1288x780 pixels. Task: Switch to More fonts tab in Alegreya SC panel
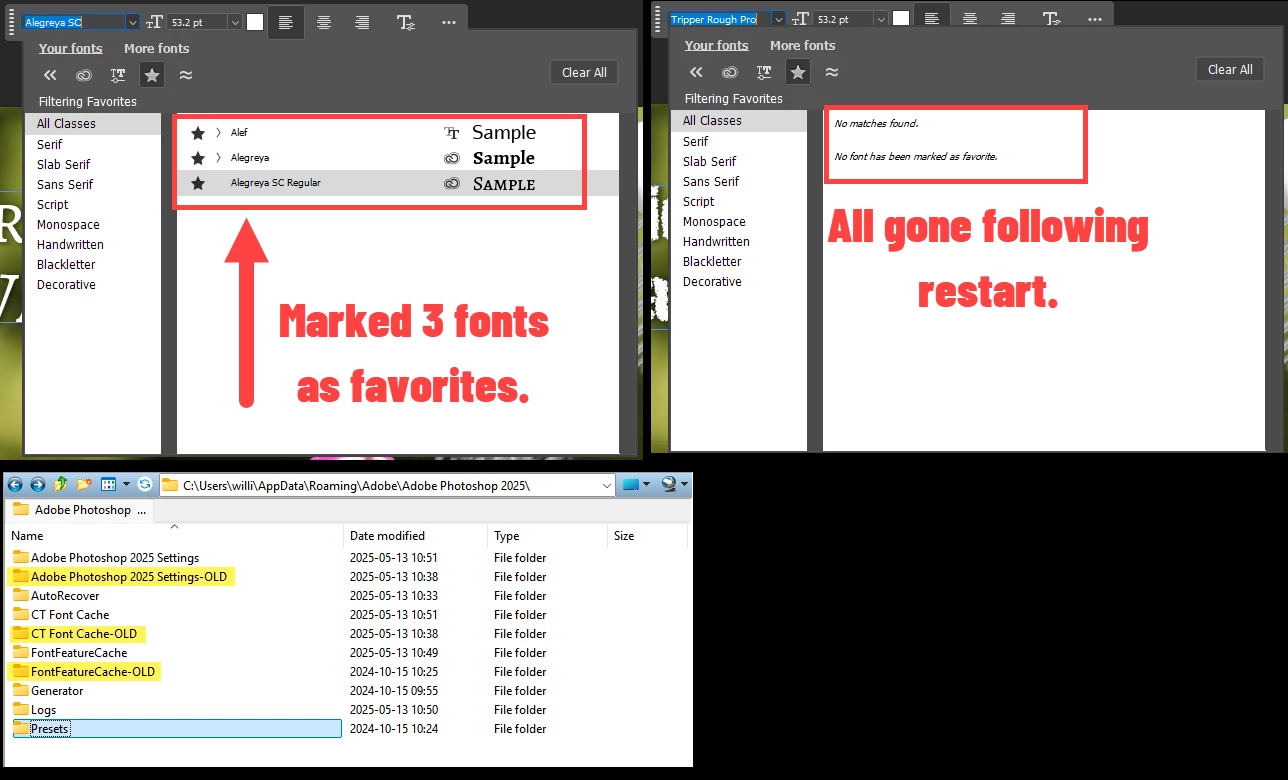[x=157, y=48]
